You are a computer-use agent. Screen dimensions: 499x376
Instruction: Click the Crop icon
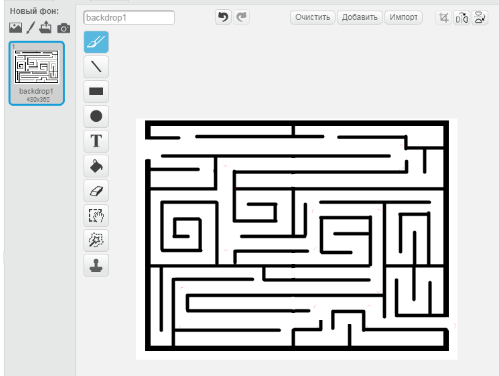[444, 17]
